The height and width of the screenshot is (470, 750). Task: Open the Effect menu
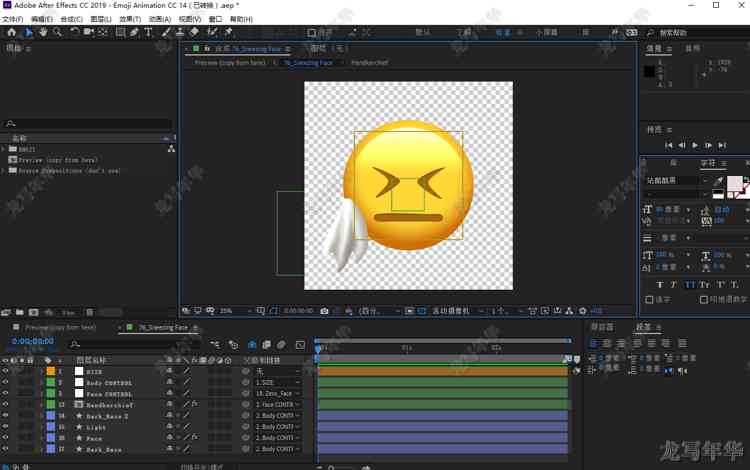tap(130, 19)
